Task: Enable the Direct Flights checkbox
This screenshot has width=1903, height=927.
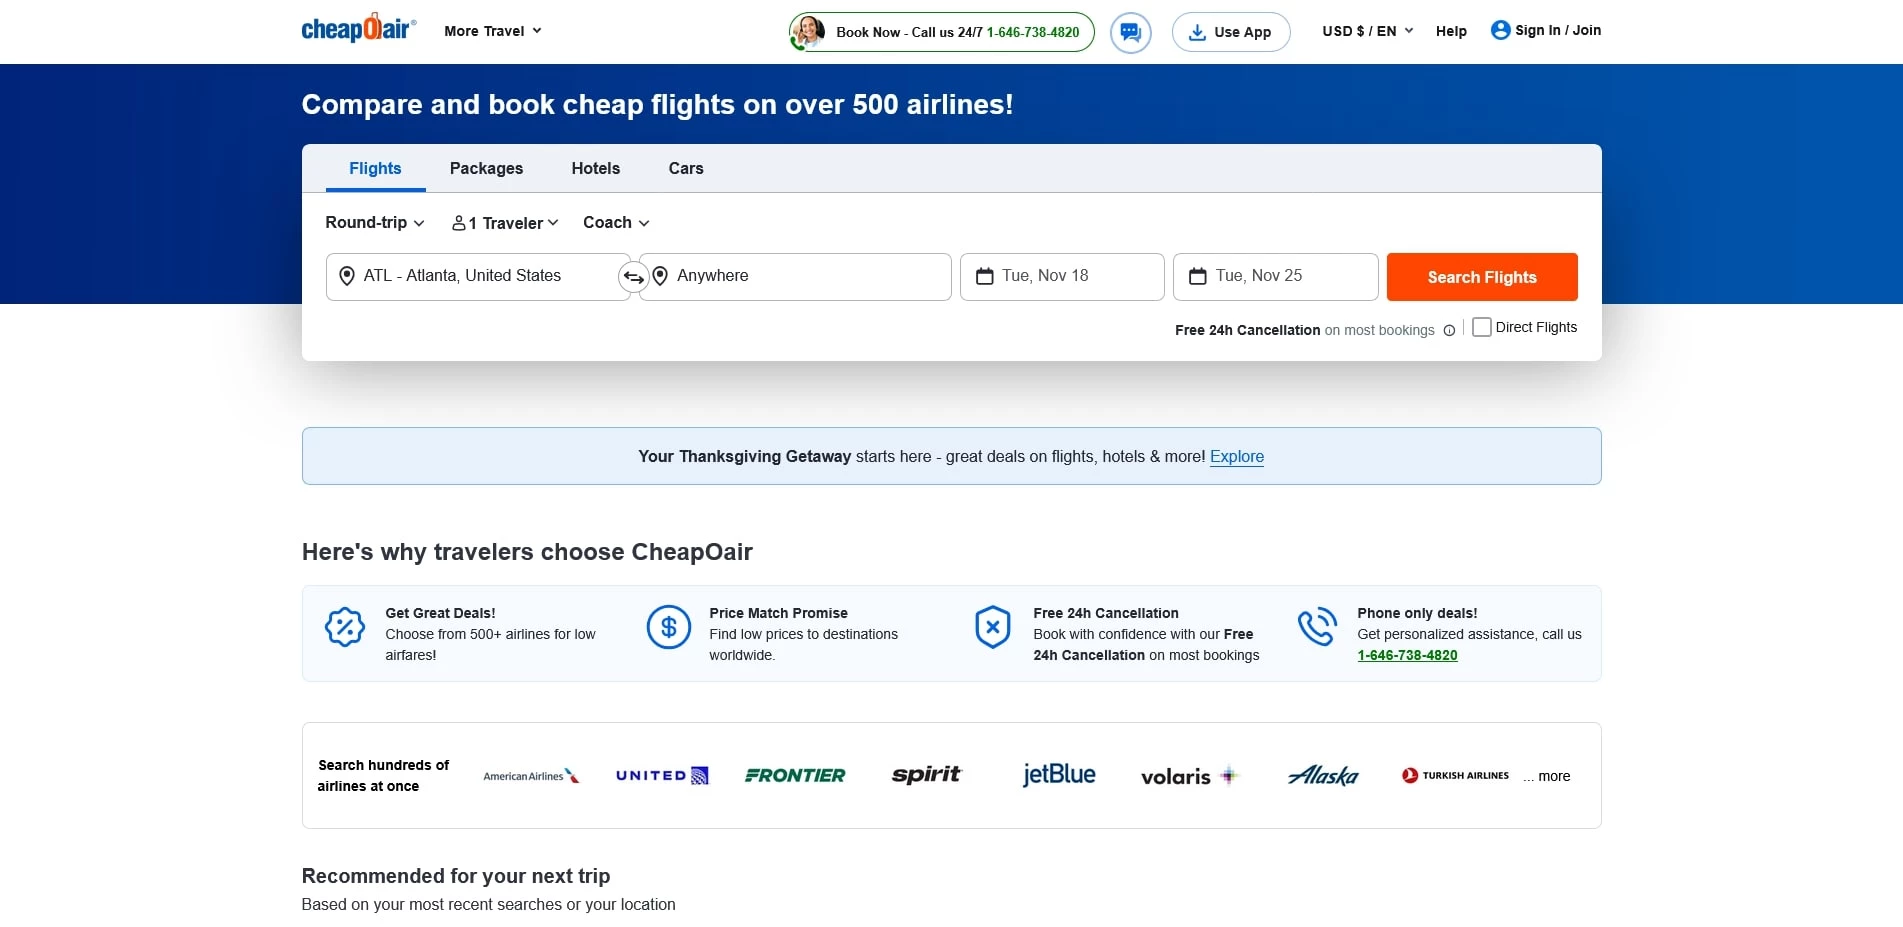Action: click(1481, 327)
